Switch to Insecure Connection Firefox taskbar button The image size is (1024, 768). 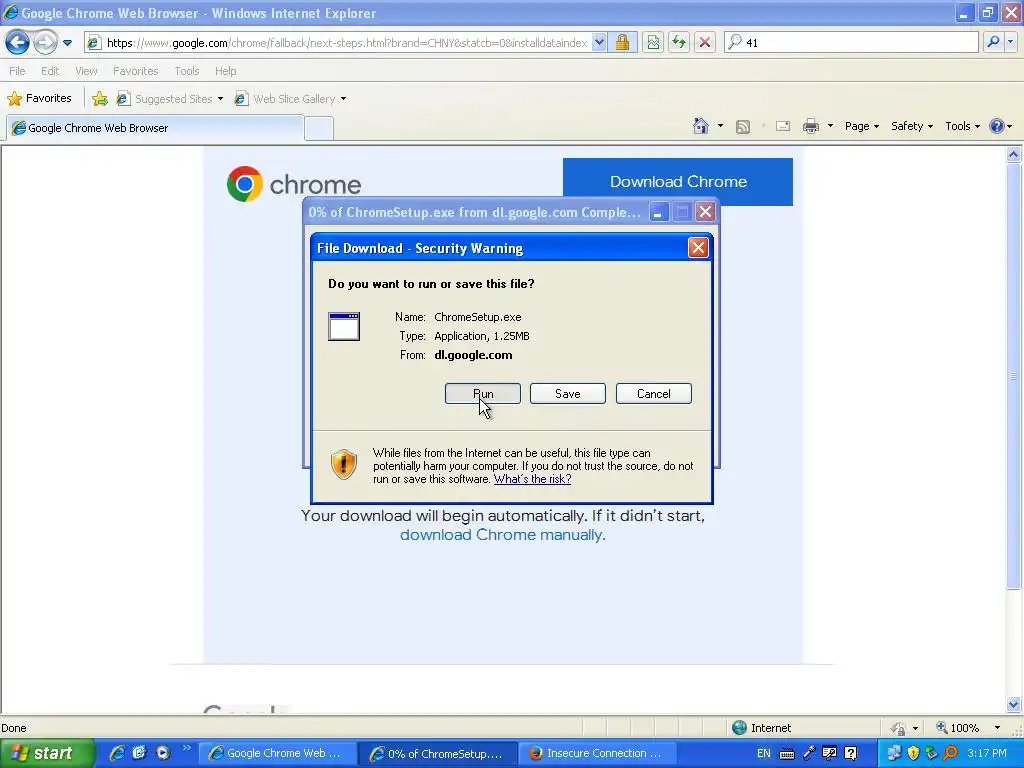597,753
